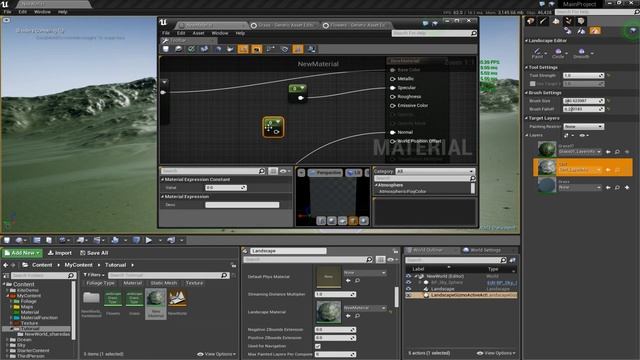Viewport: 640px width, 360px height.
Task: Click Material filter button in Content Browser
Action: tap(133, 283)
